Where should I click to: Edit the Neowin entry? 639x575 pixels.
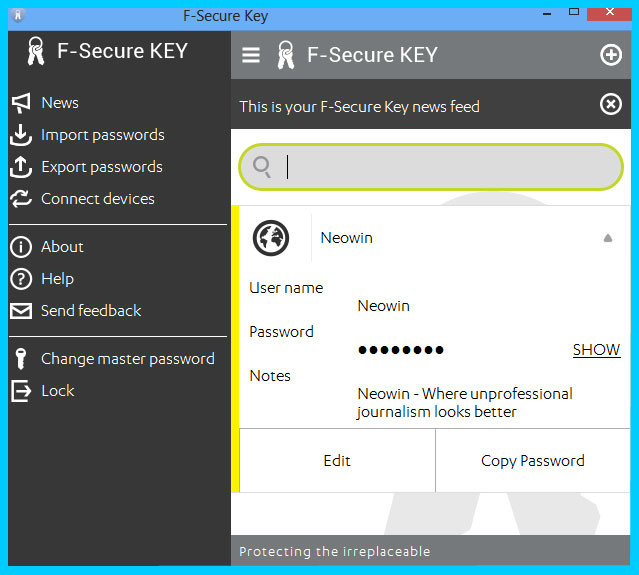click(x=337, y=460)
